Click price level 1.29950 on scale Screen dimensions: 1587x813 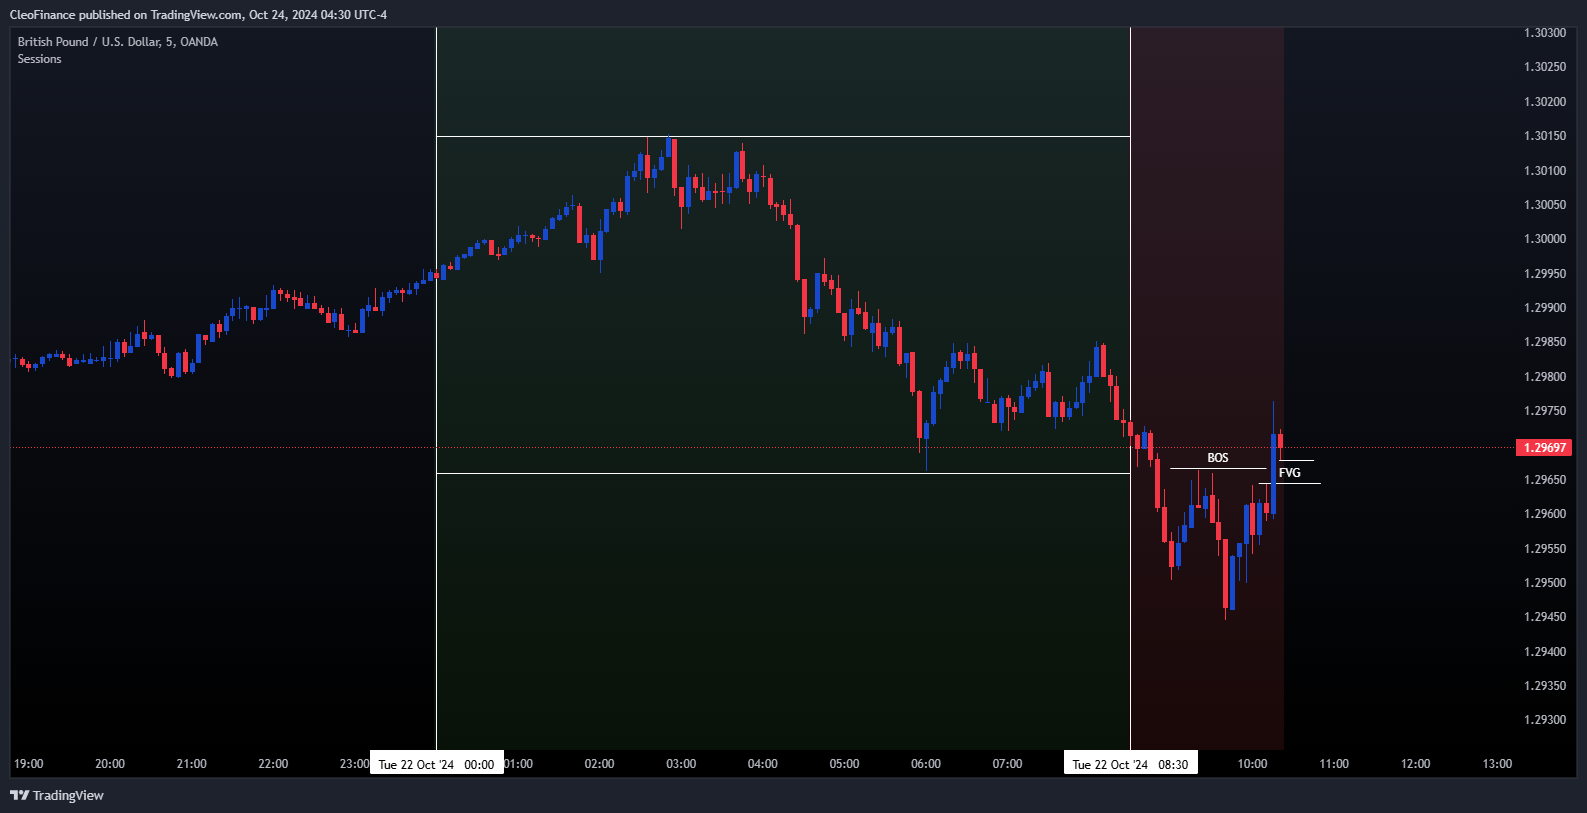click(x=1545, y=274)
